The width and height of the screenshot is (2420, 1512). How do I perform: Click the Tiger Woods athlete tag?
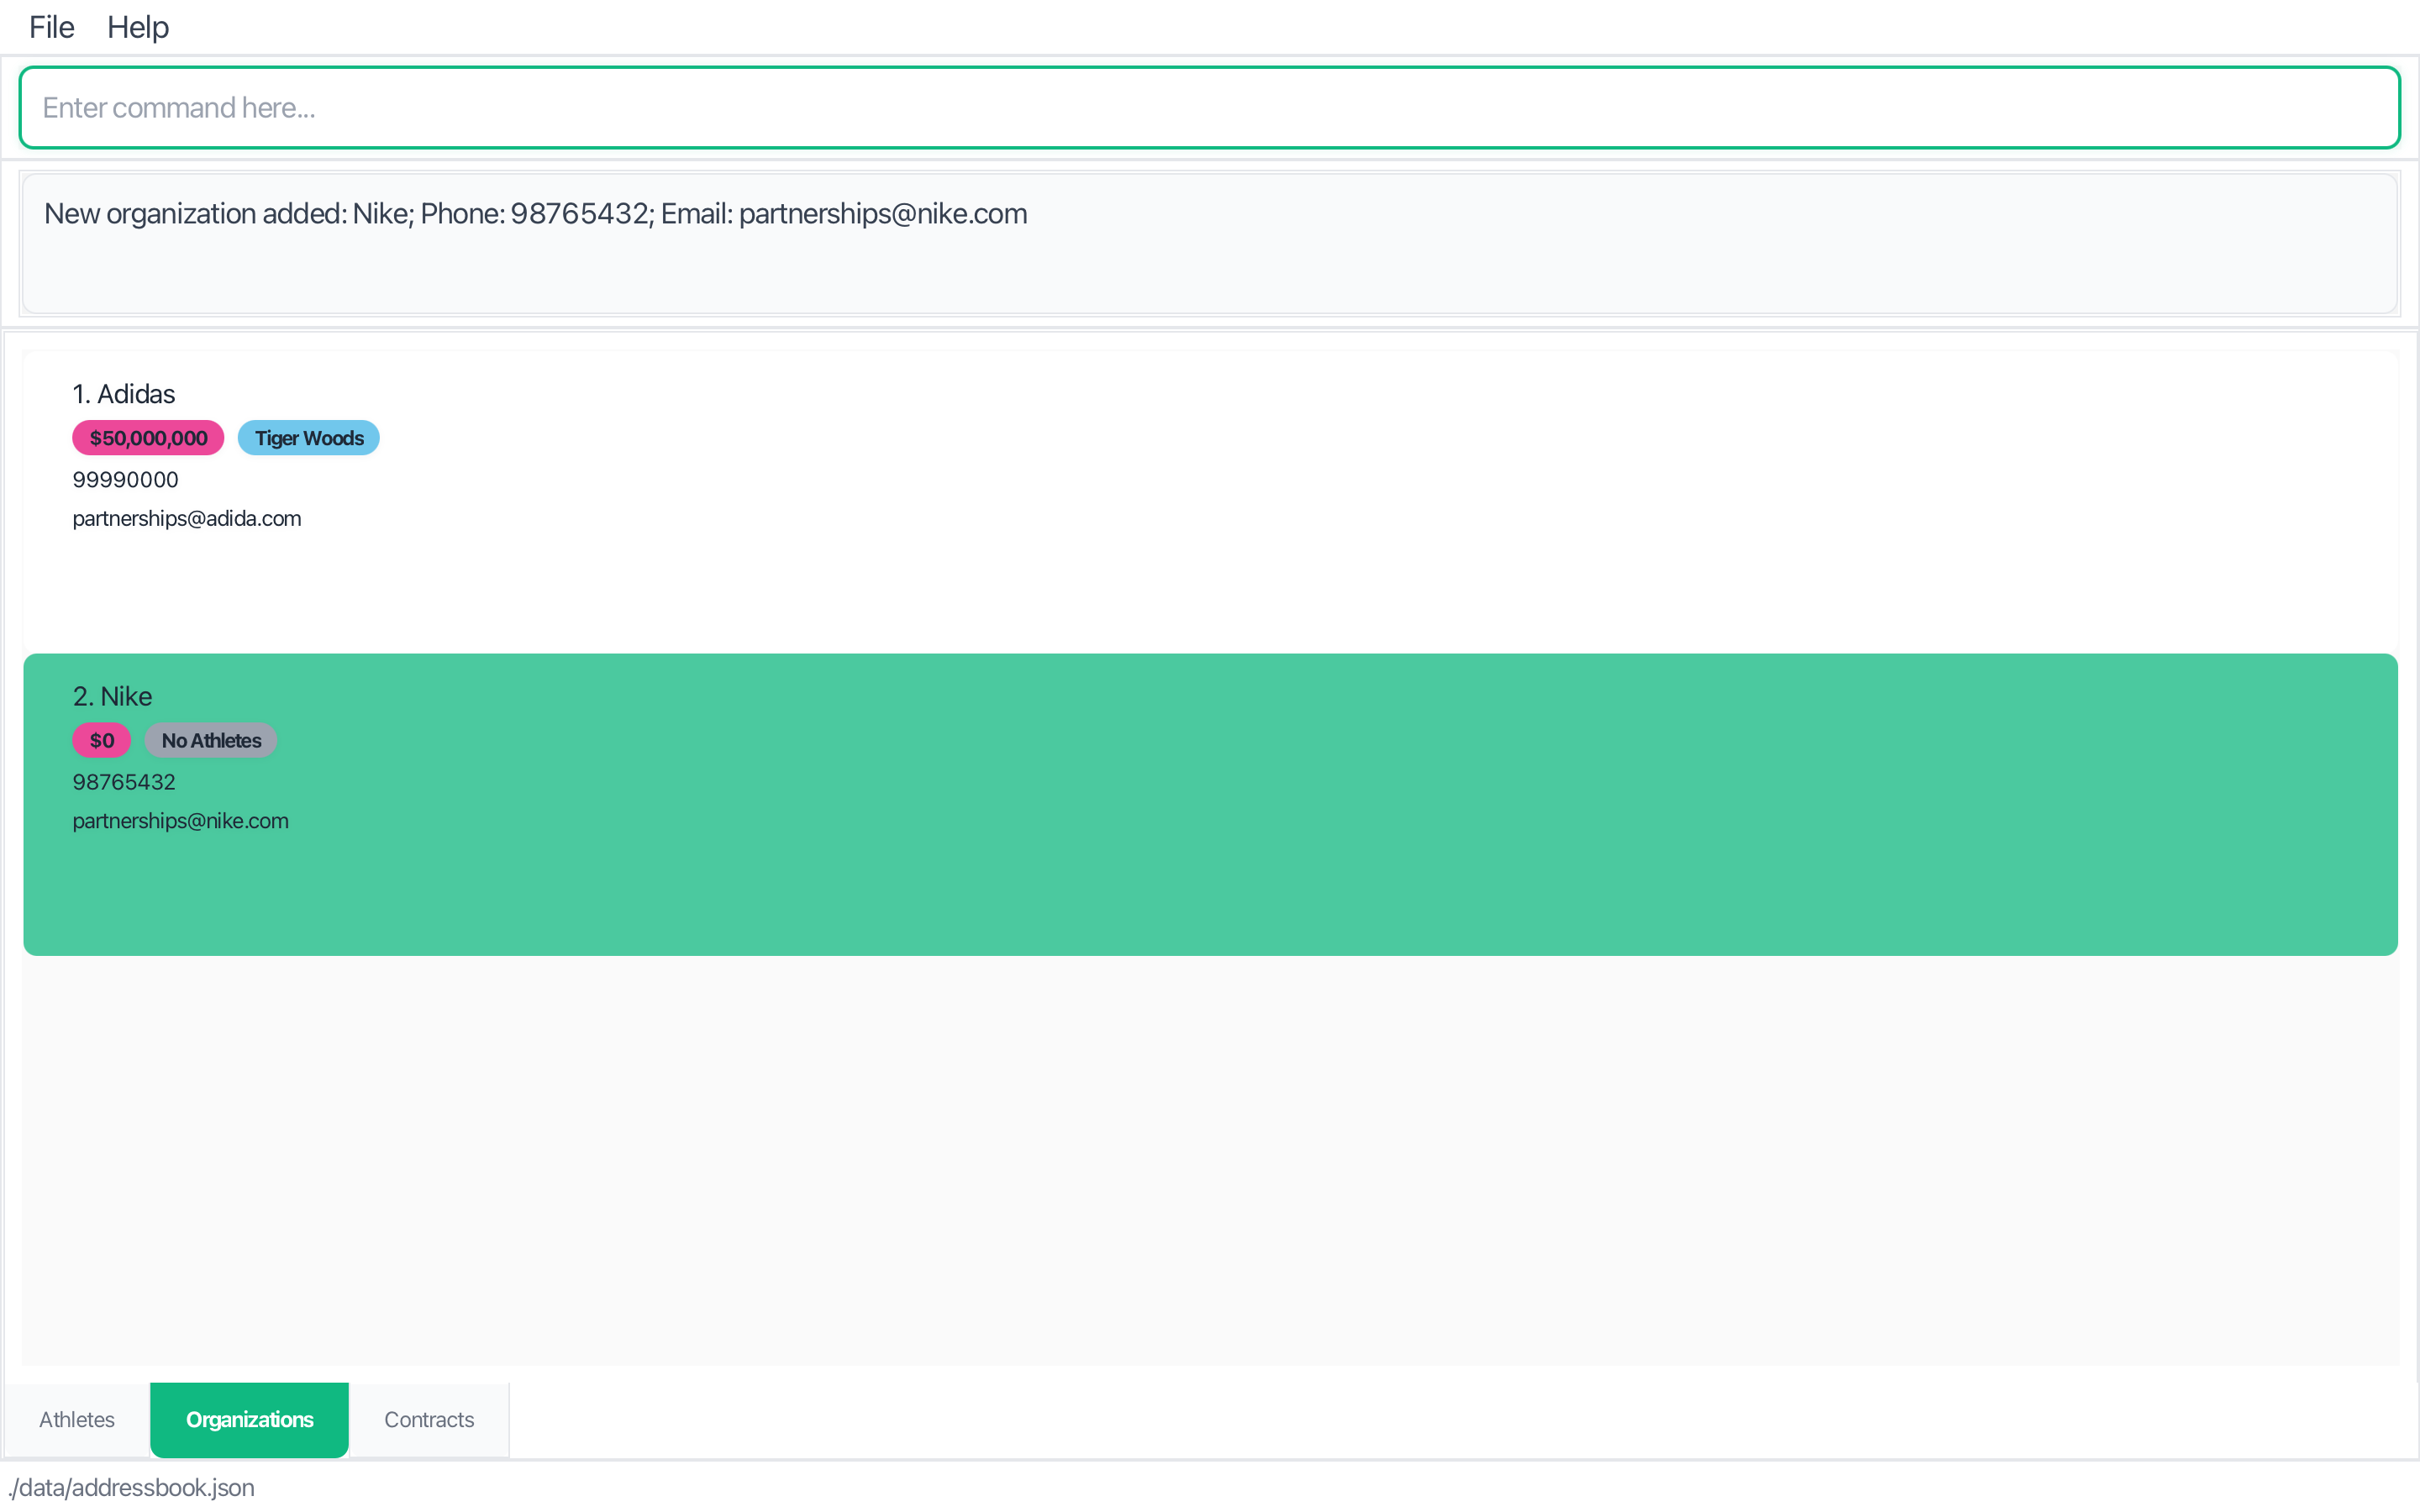point(309,438)
